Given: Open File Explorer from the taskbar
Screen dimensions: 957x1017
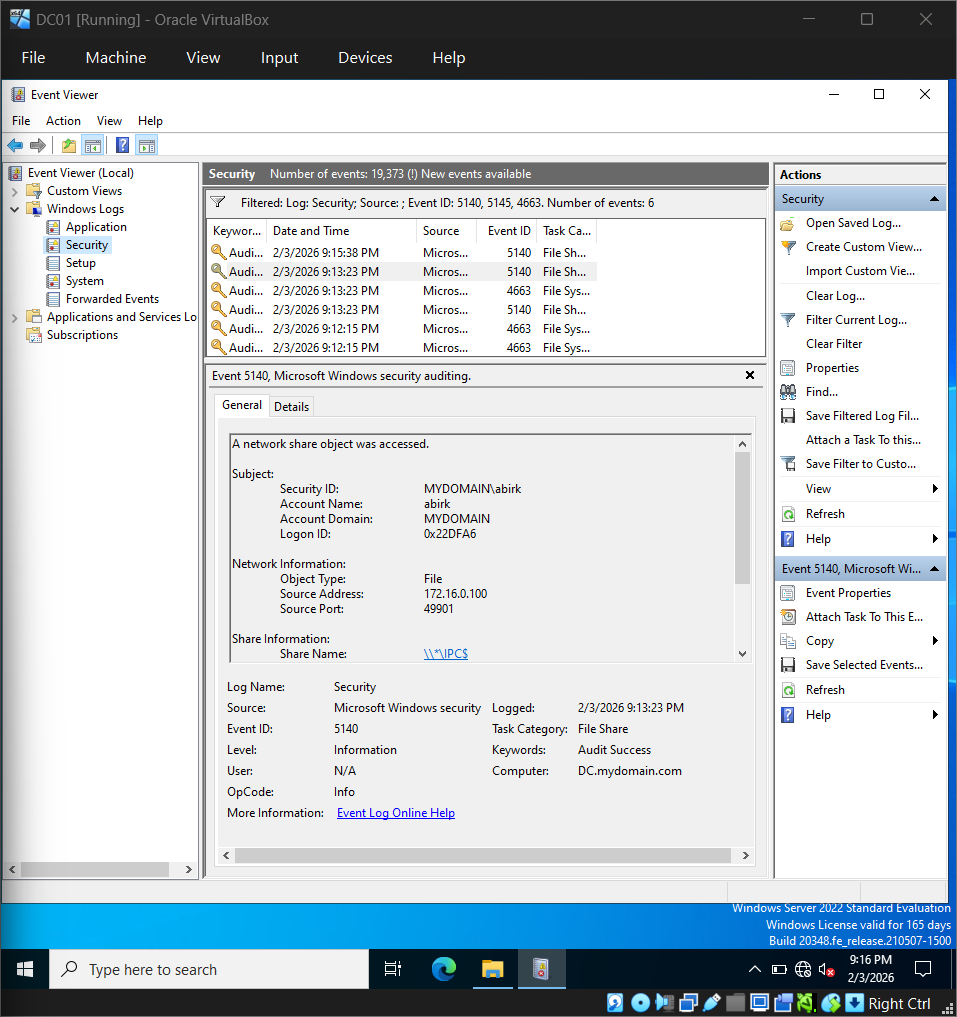Looking at the screenshot, I should [492, 970].
